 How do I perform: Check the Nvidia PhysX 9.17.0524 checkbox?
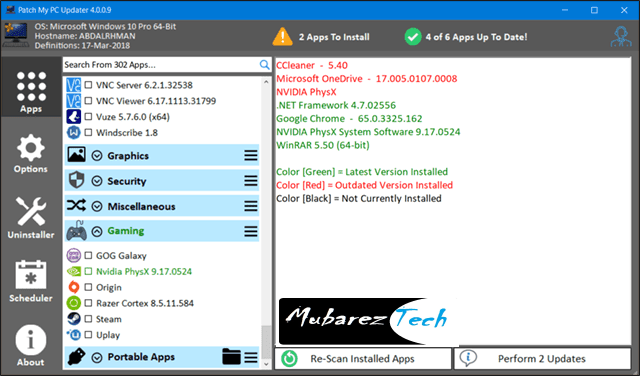click(88, 271)
